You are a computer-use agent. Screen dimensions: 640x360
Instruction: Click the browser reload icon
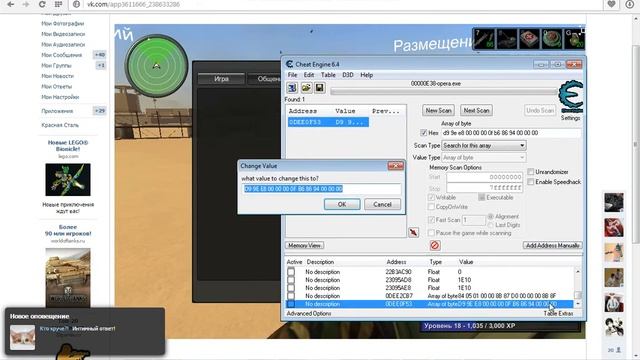[x=42, y=4]
